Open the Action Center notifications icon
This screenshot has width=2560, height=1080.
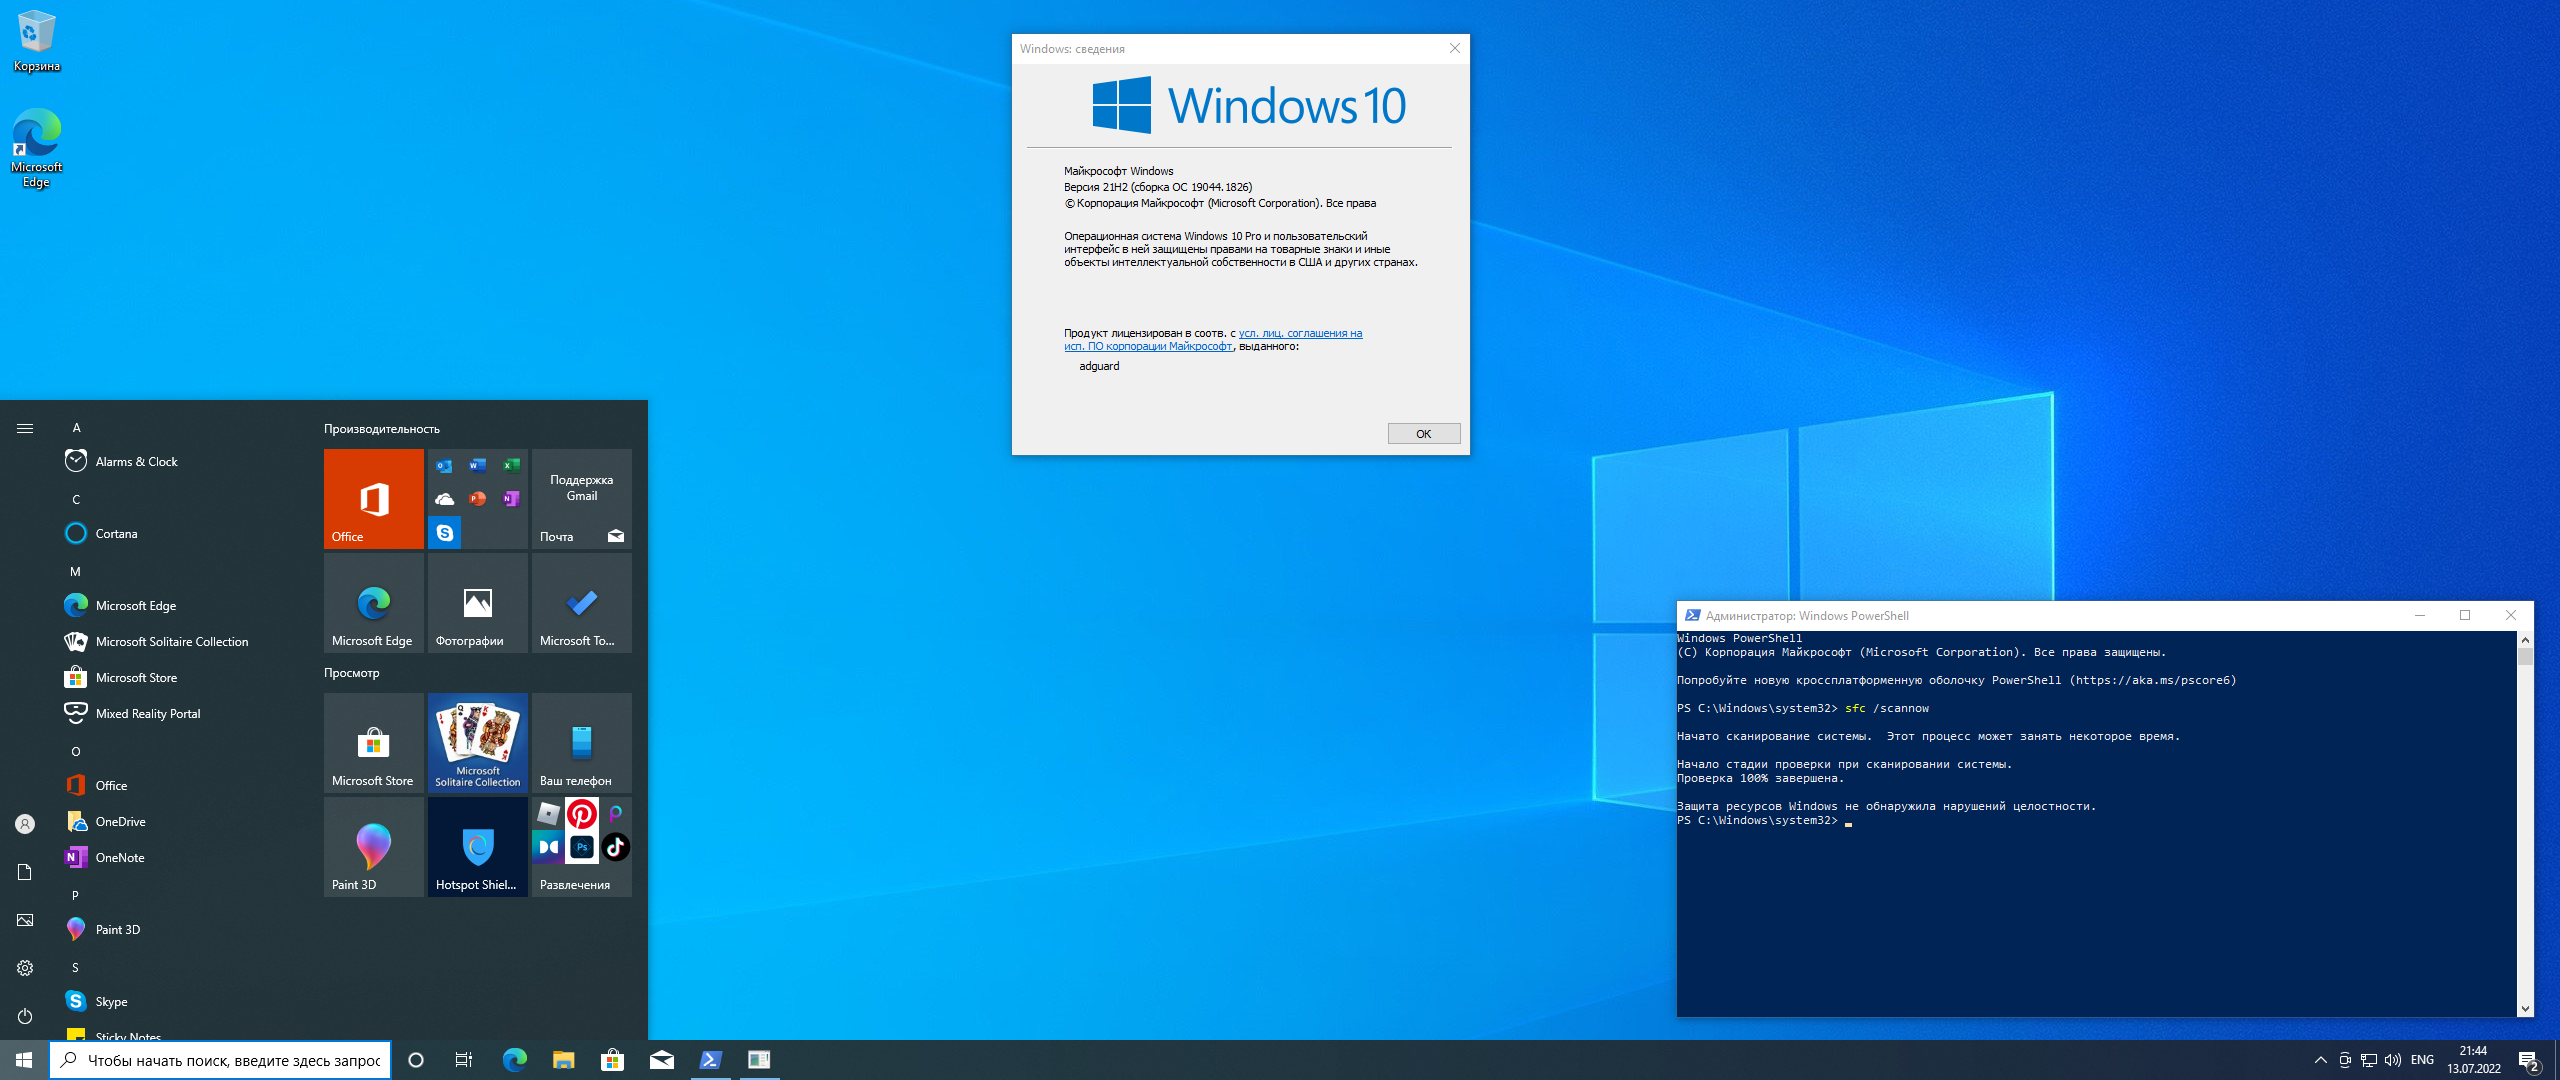click(2529, 1060)
